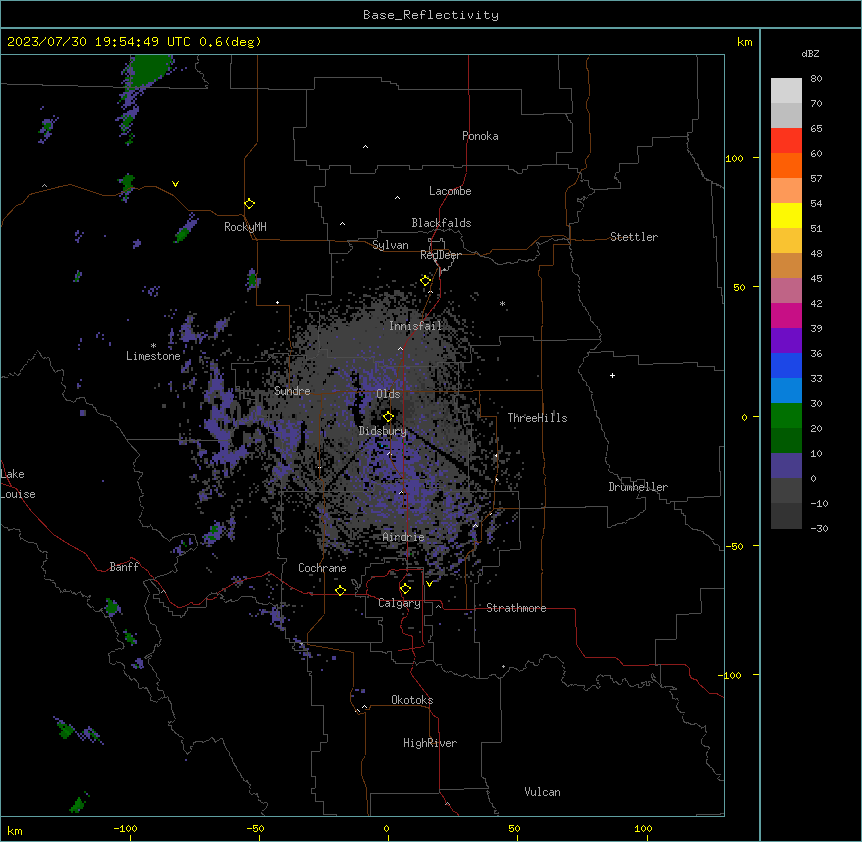
Task: Click the Lake Louise label
Action: [16, 484]
